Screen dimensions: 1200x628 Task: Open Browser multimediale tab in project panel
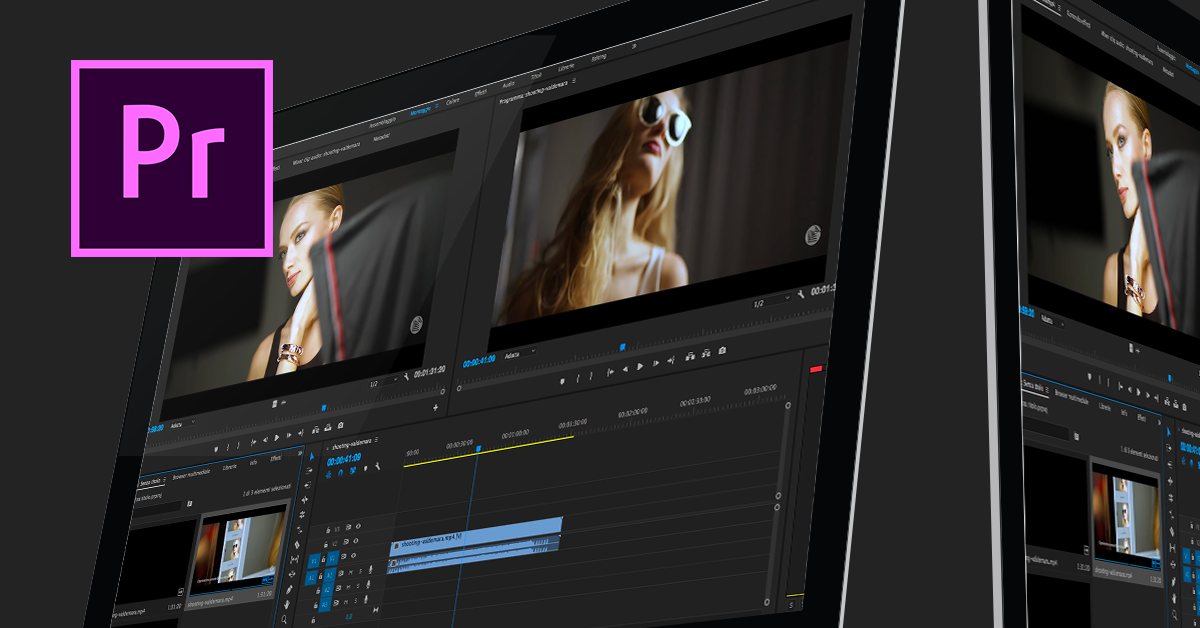[193, 474]
